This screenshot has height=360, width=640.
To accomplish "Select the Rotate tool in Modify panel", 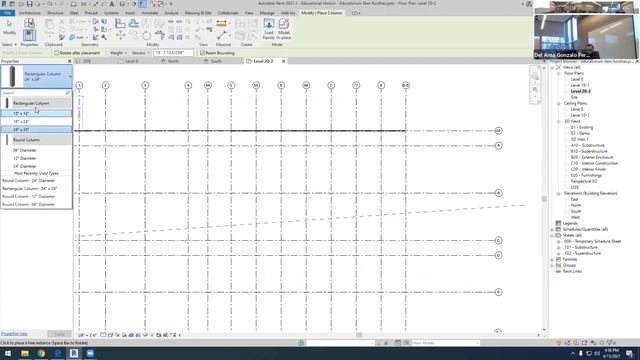I will [147, 36].
